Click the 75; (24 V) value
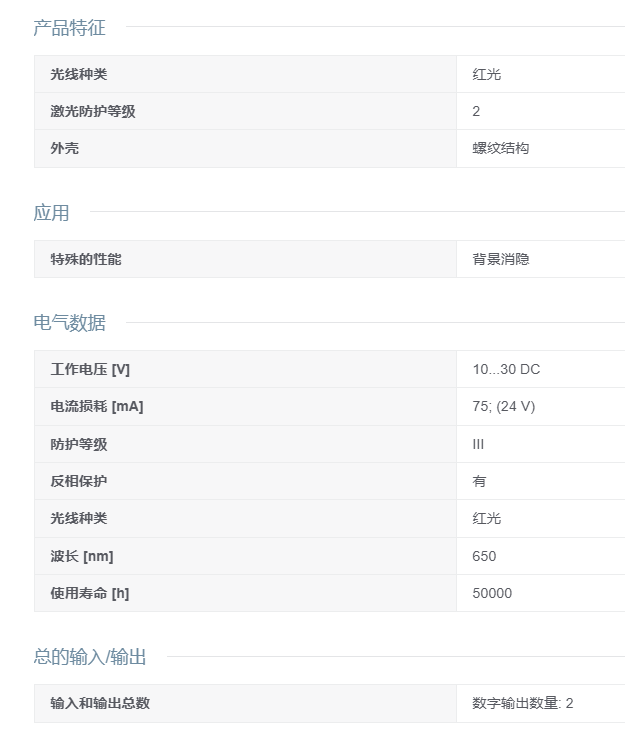The height and width of the screenshot is (735, 625). (x=503, y=406)
